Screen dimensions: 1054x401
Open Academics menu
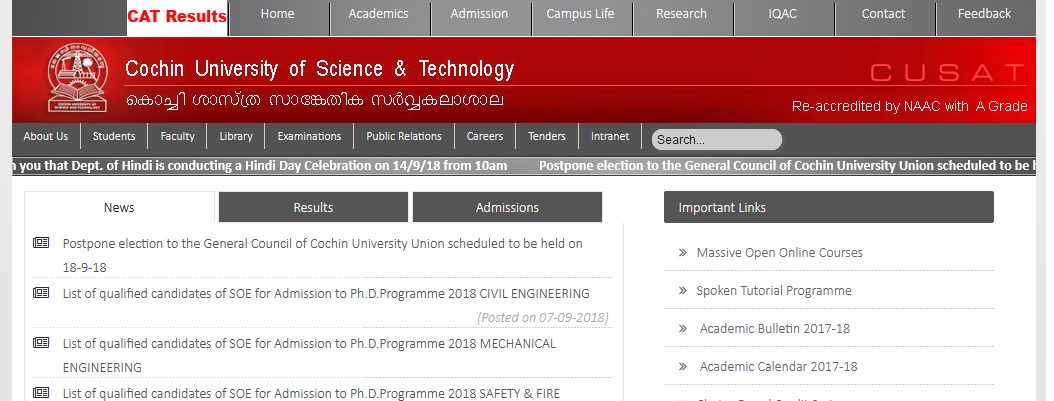pyautogui.click(x=378, y=14)
